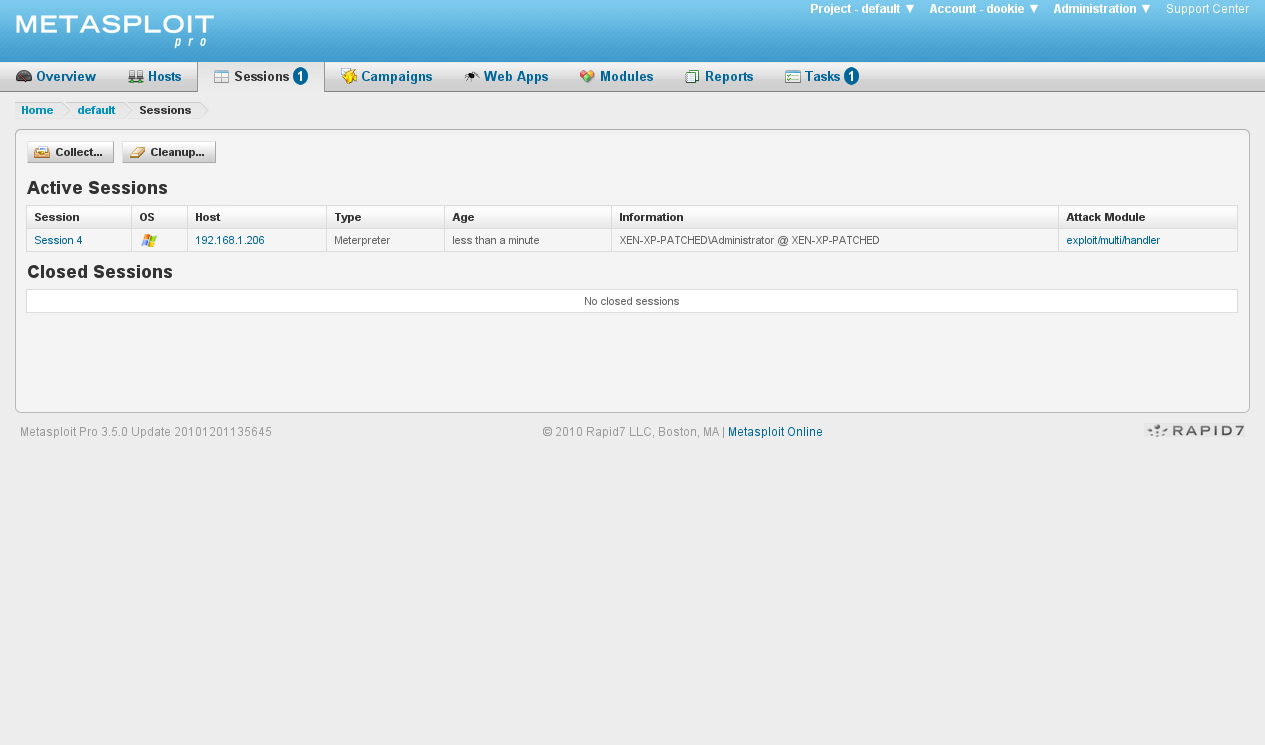The image size is (1265, 745).
Task: Open the Hosts tab
Action: (165, 76)
